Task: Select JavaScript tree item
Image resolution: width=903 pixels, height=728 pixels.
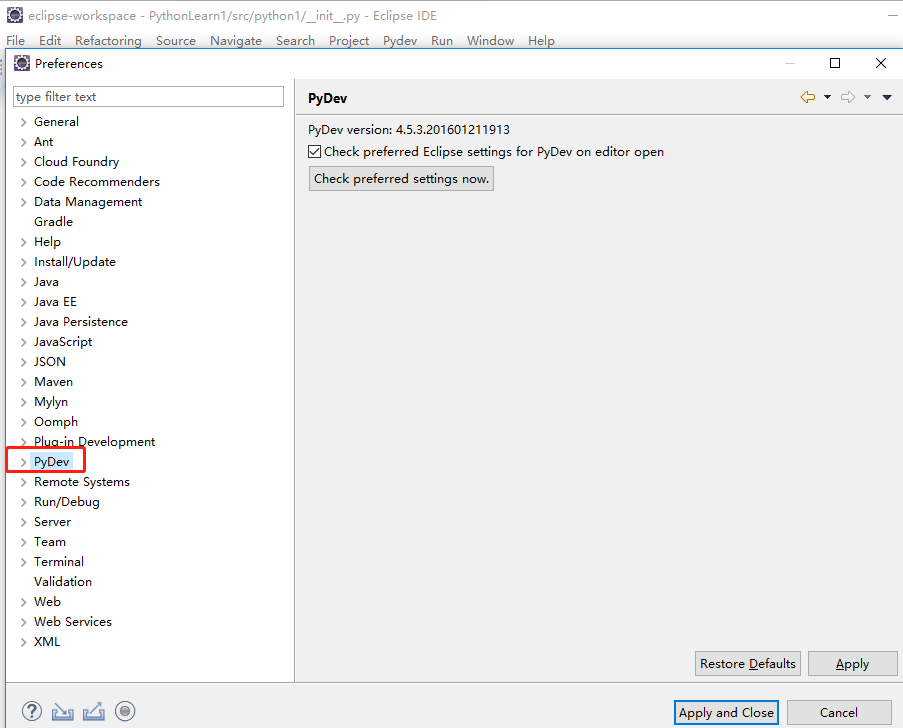Action: 63,342
